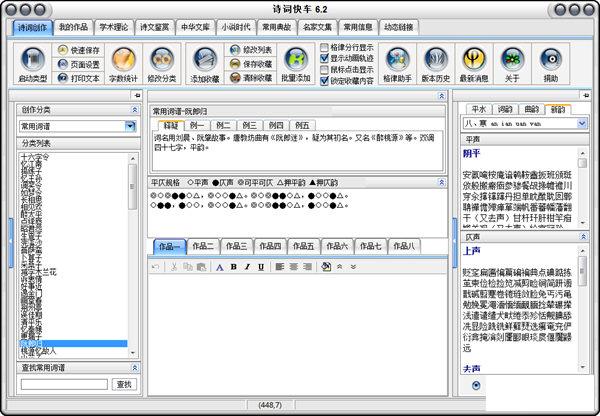Viewport: 600px width, 416px height.
Task: Click 添加收藏 add favorite icon
Action: (x=205, y=64)
